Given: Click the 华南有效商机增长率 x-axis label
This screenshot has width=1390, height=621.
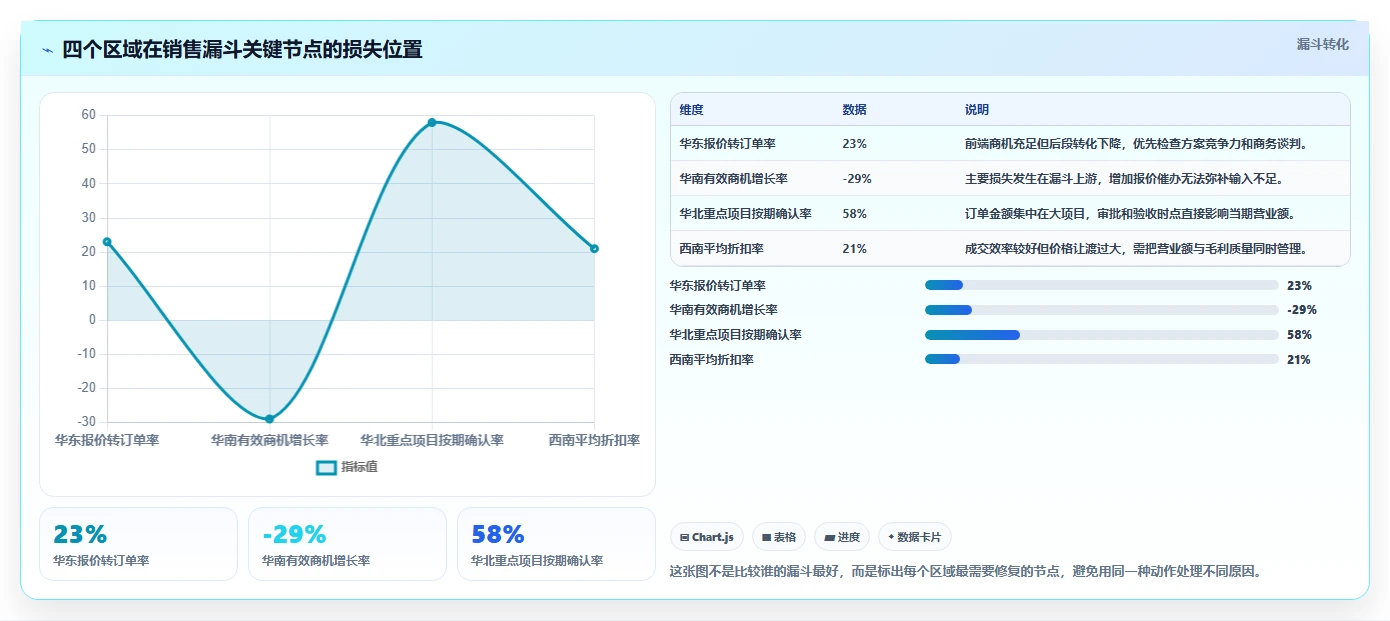Looking at the screenshot, I should pos(270,440).
